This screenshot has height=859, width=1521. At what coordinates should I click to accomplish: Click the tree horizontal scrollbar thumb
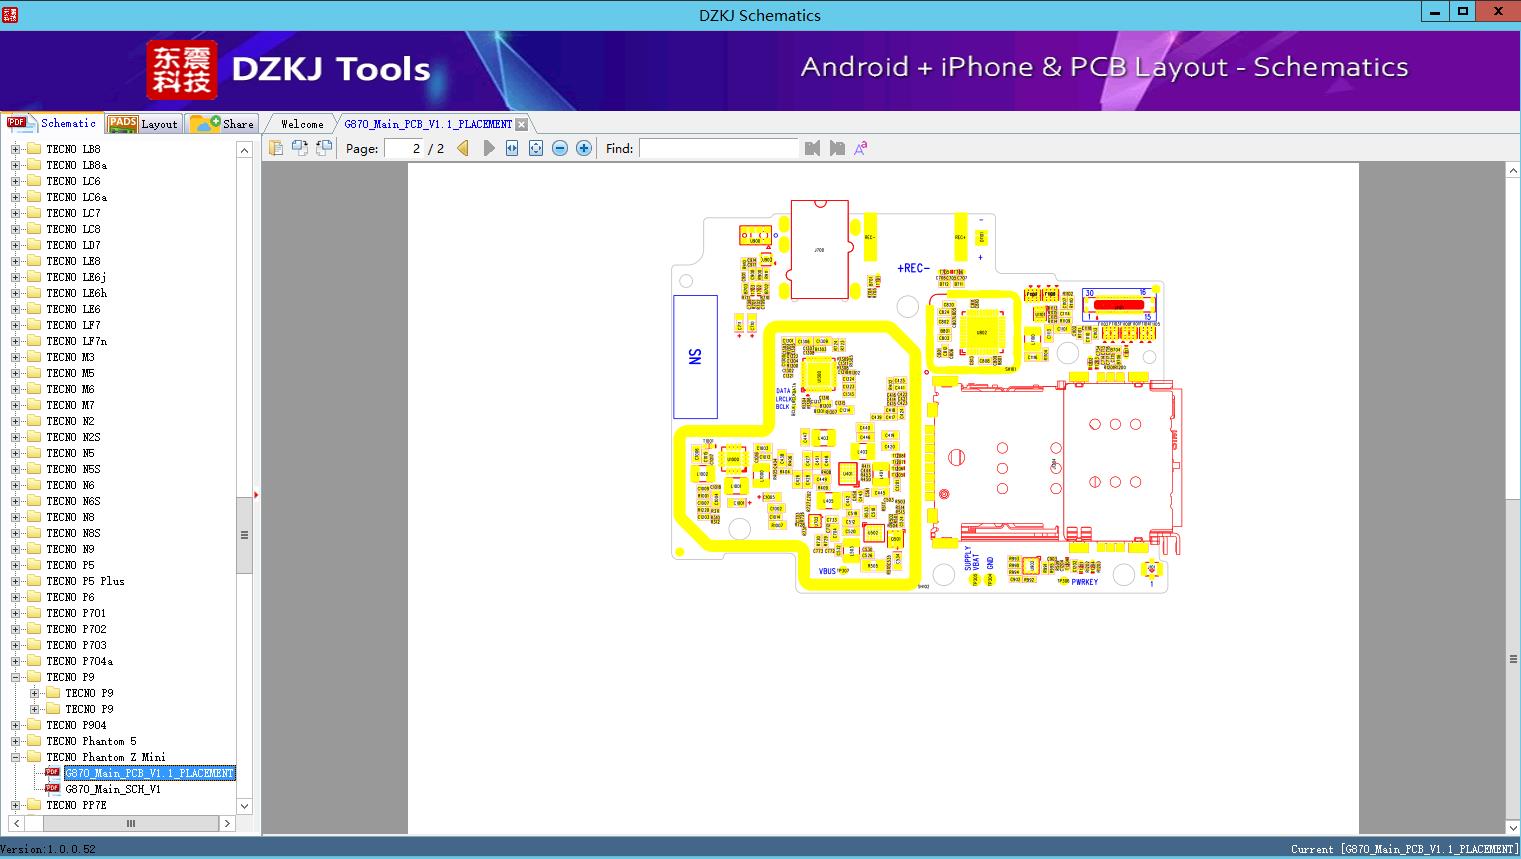130,823
